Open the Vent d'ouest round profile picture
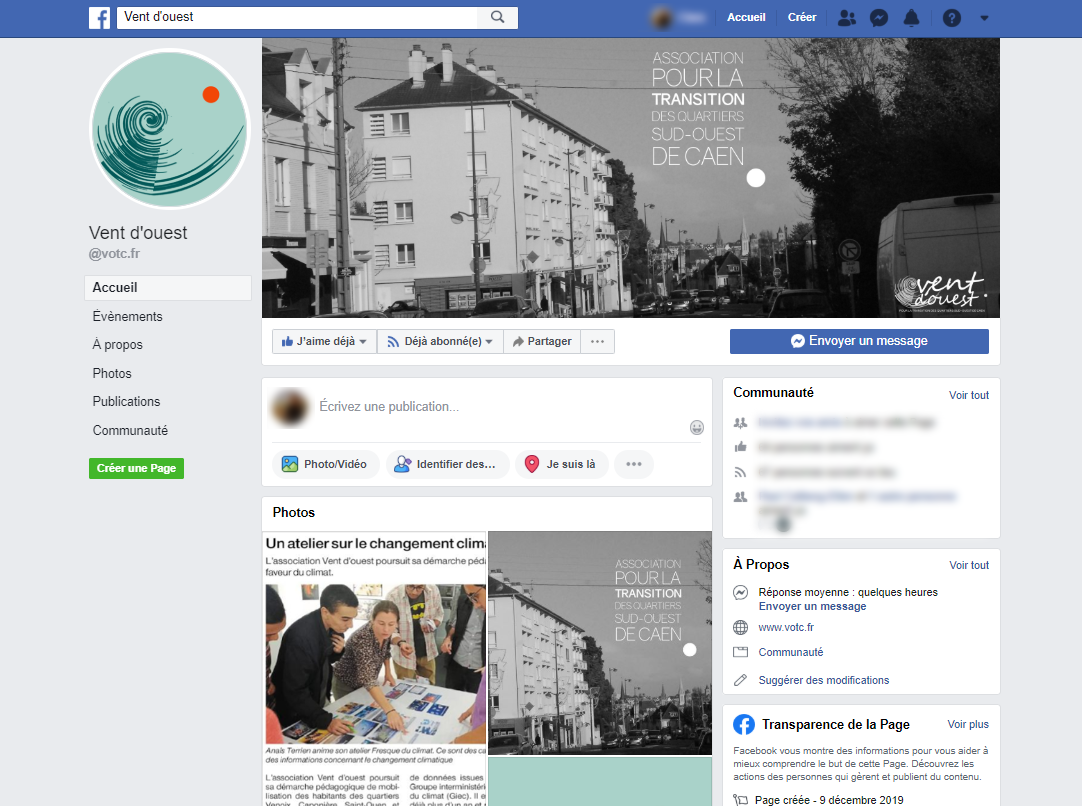The width and height of the screenshot is (1082, 806). (170, 128)
